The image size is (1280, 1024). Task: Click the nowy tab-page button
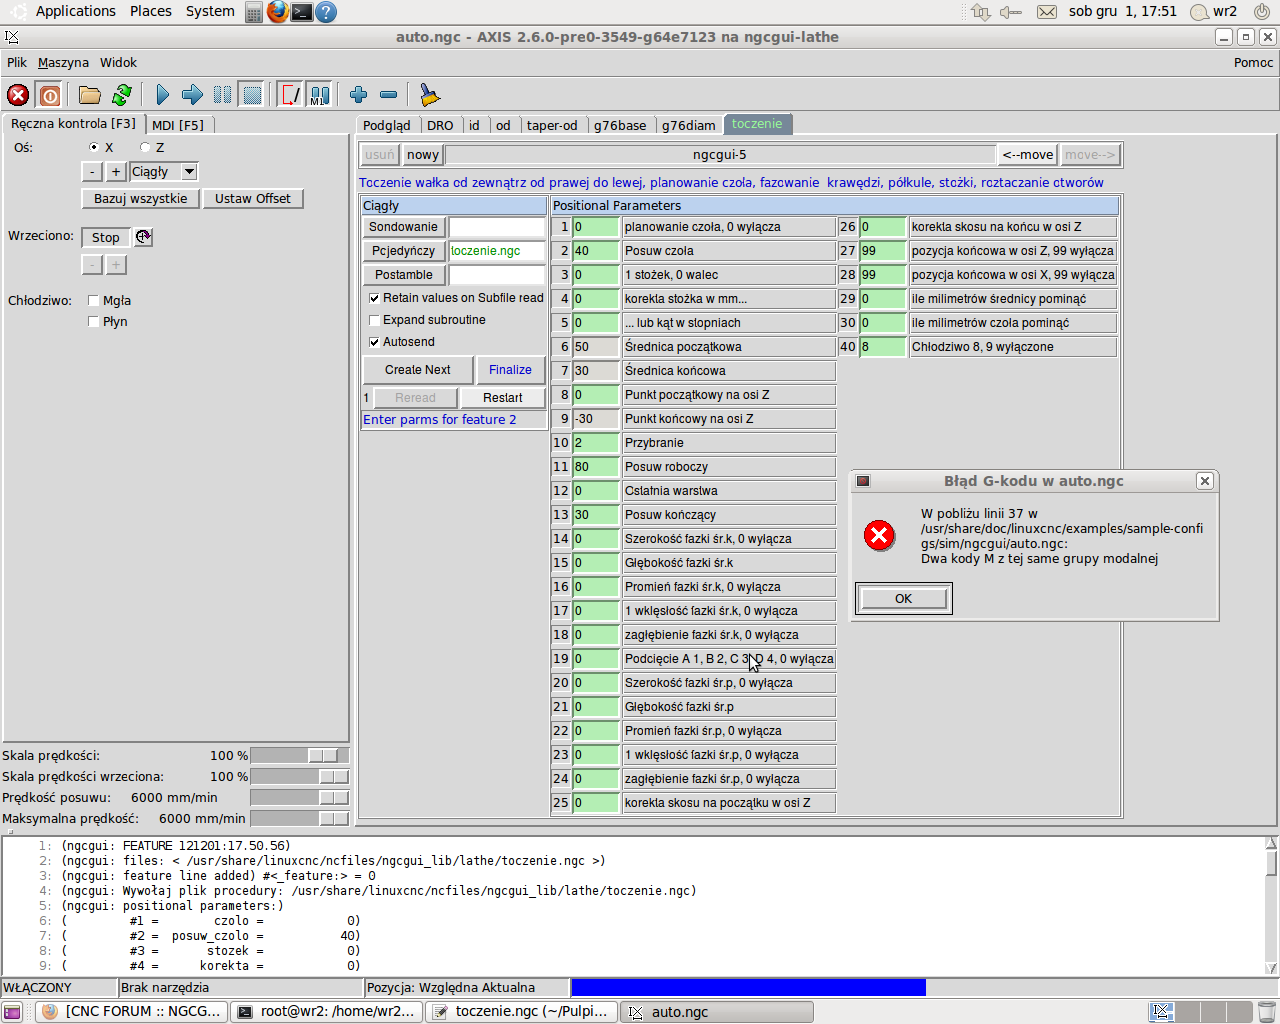point(423,155)
